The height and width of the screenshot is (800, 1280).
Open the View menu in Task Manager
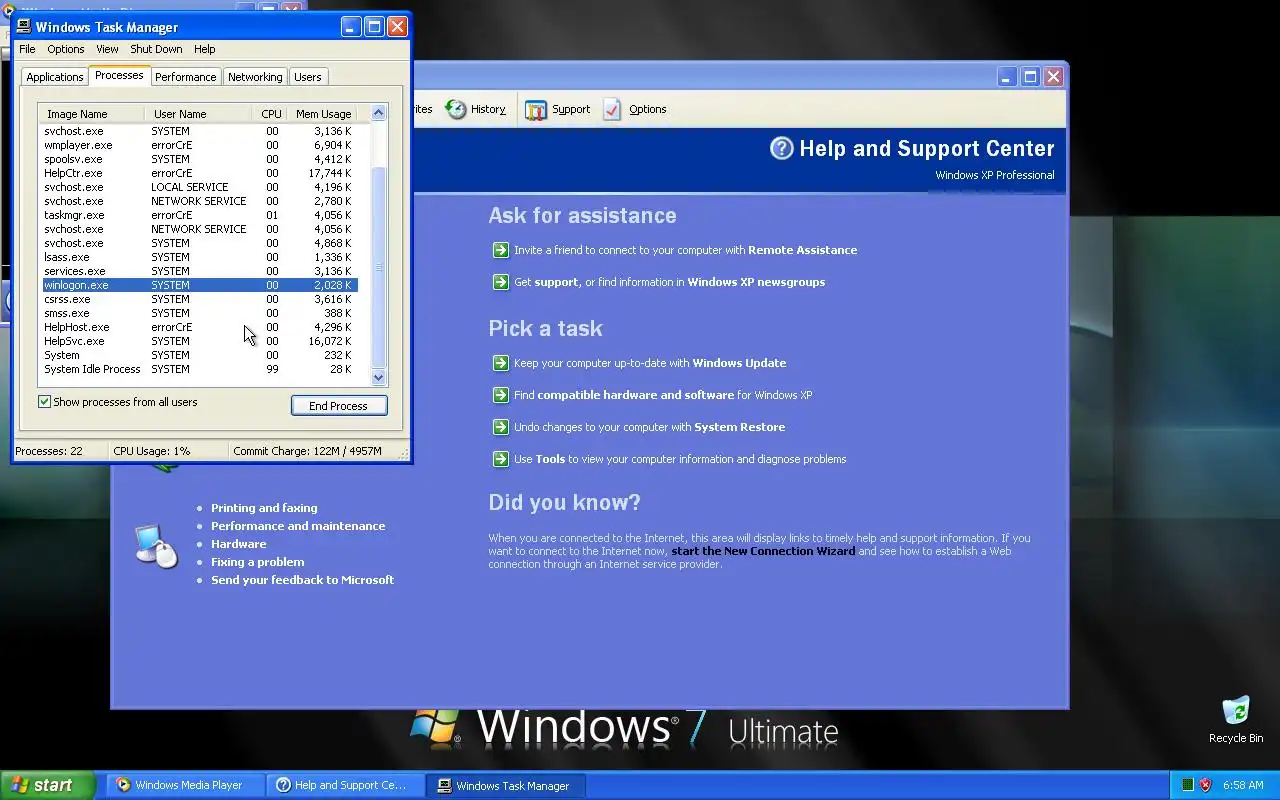point(107,49)
